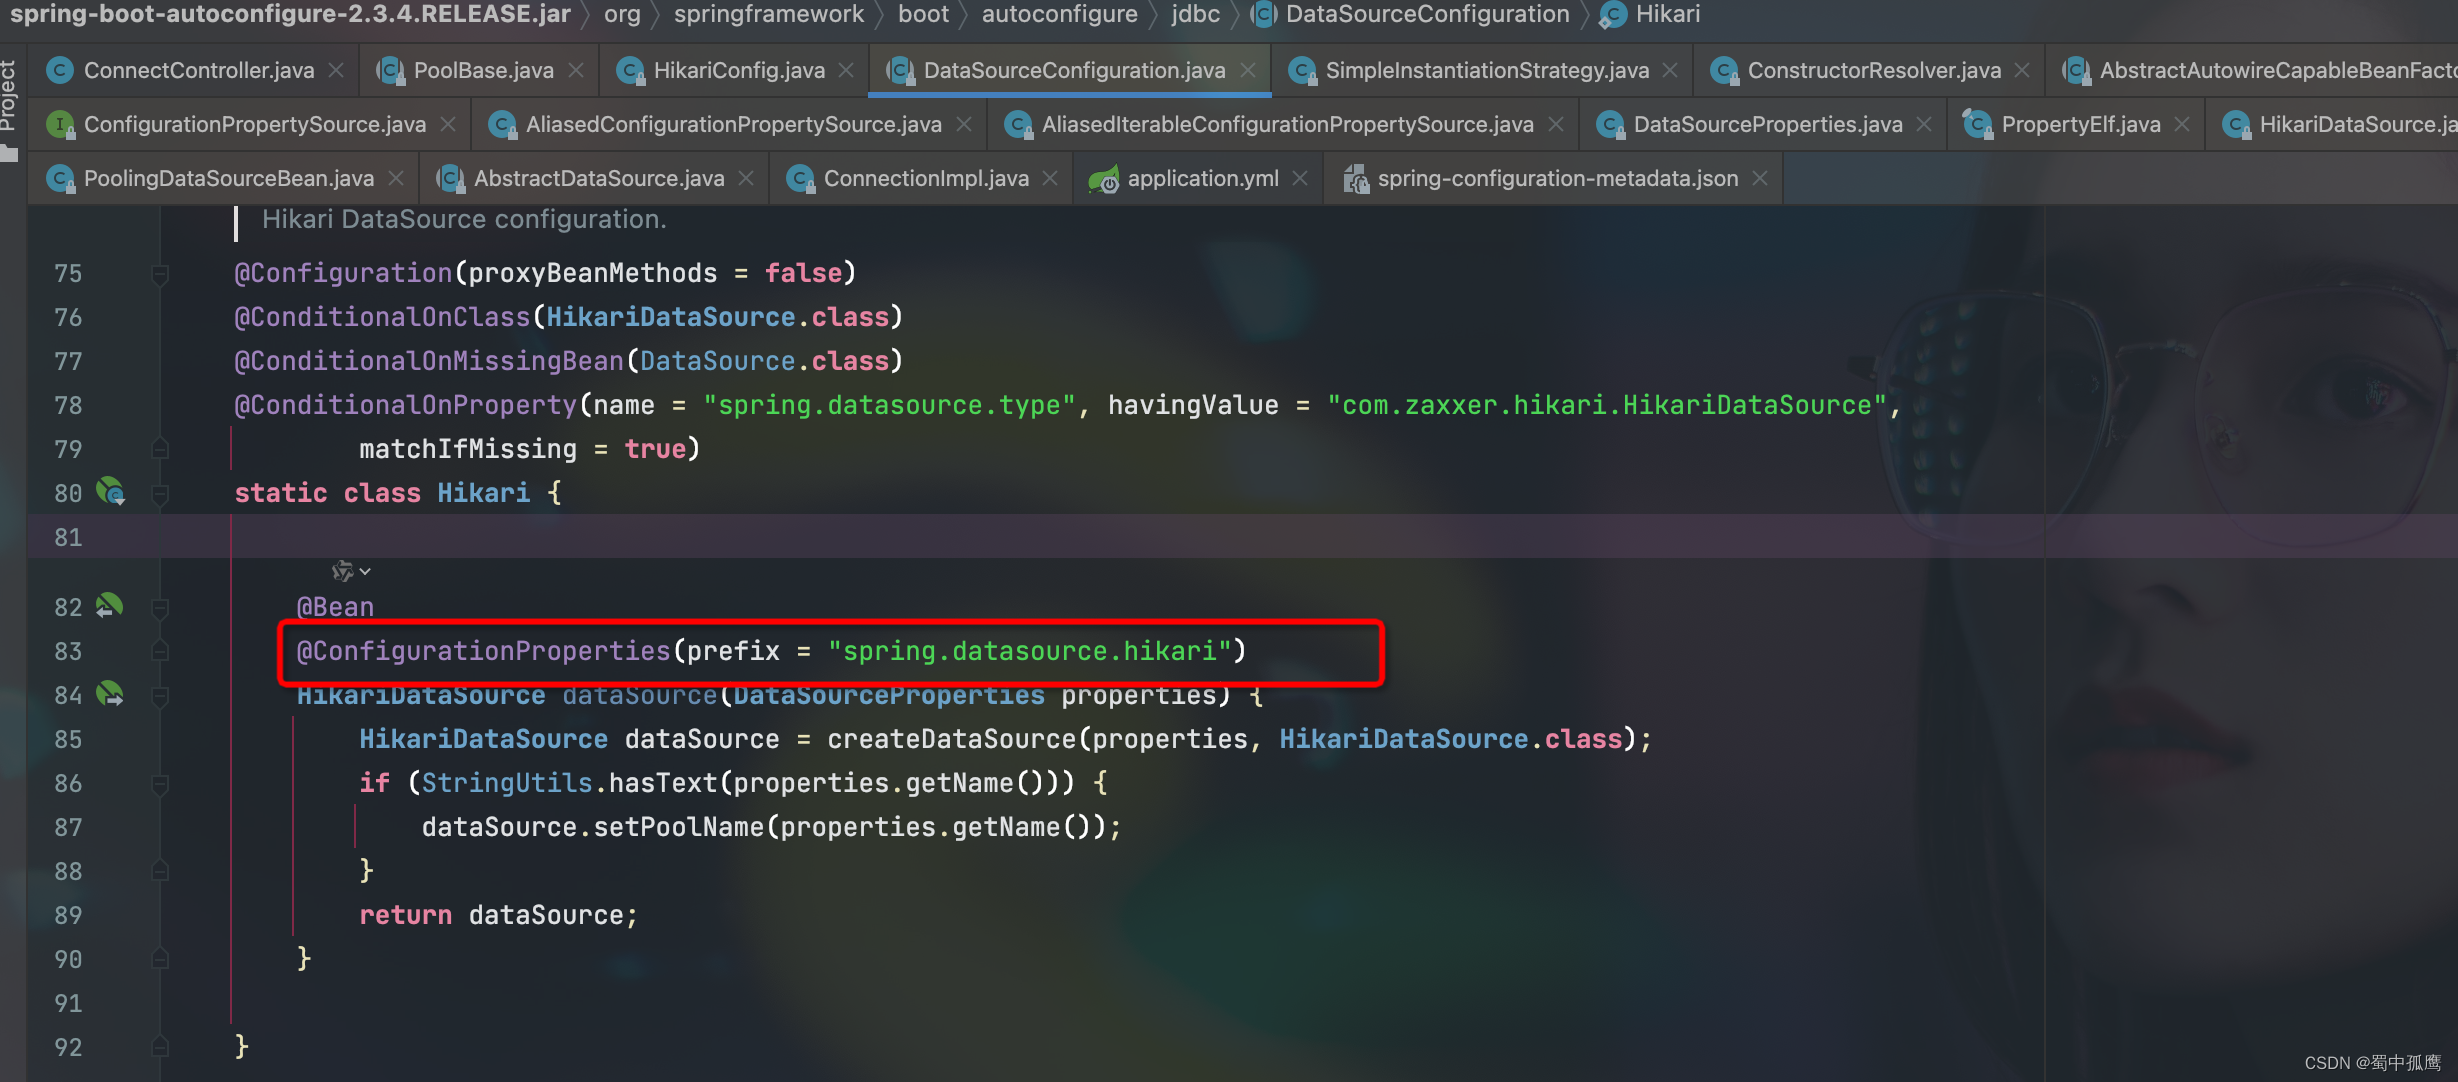Click the Spring bean gutter icon on line 80
Image resolution: width=2458 pixels, height=1082 pixels.
110,491
